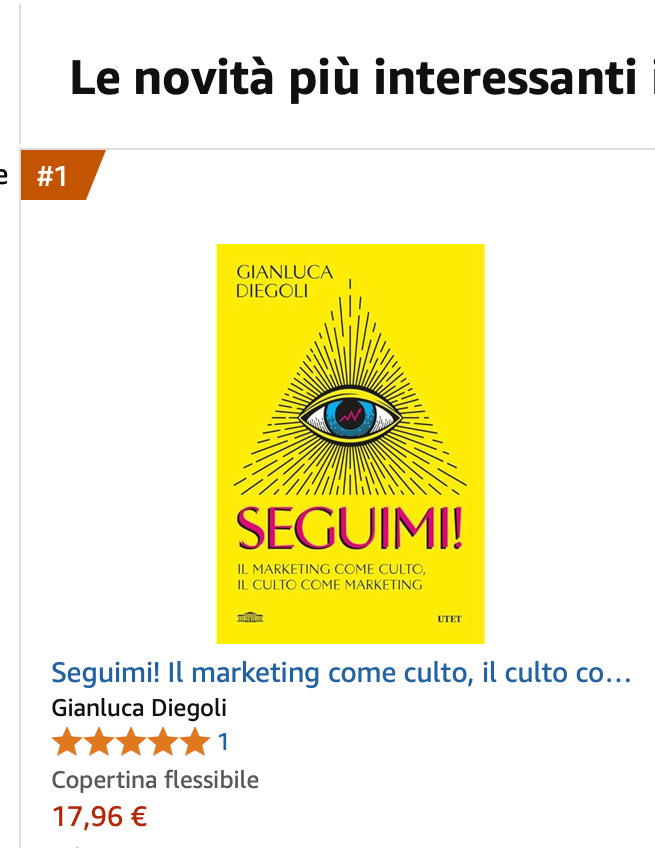Click the third orange rating star

pos(131,741)
